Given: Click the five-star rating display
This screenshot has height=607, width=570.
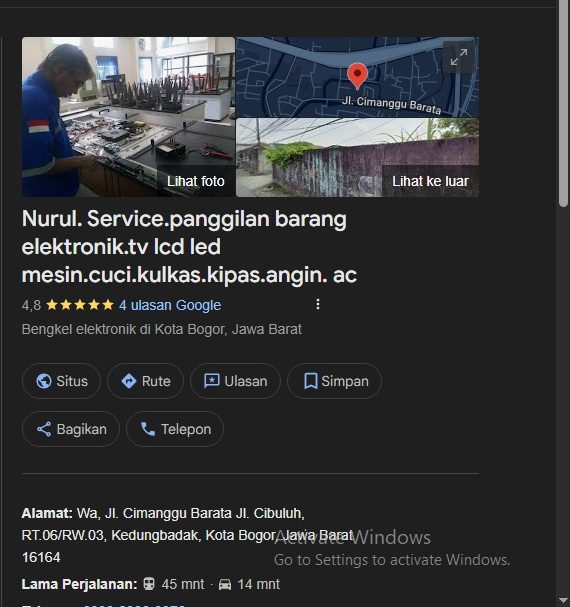Looking at the screenshot, I should click(80, 305).
